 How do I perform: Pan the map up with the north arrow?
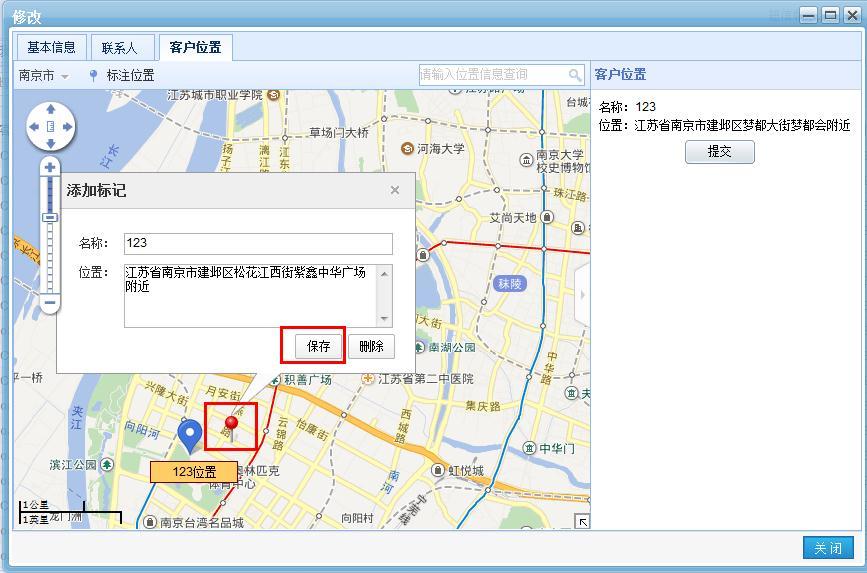point(50,109)
